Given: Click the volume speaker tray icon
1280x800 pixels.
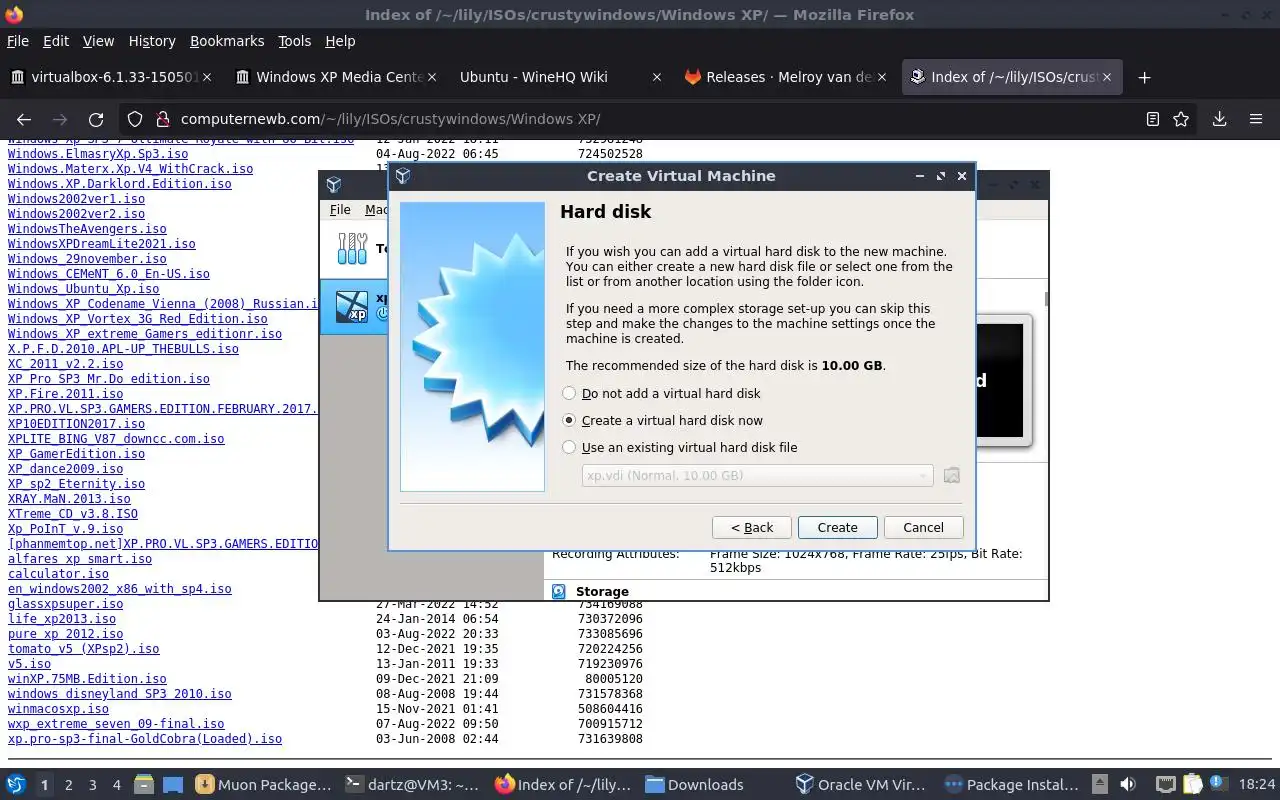Looking at the screenshot, I should pyautogui.click(x=1128, y=785).
